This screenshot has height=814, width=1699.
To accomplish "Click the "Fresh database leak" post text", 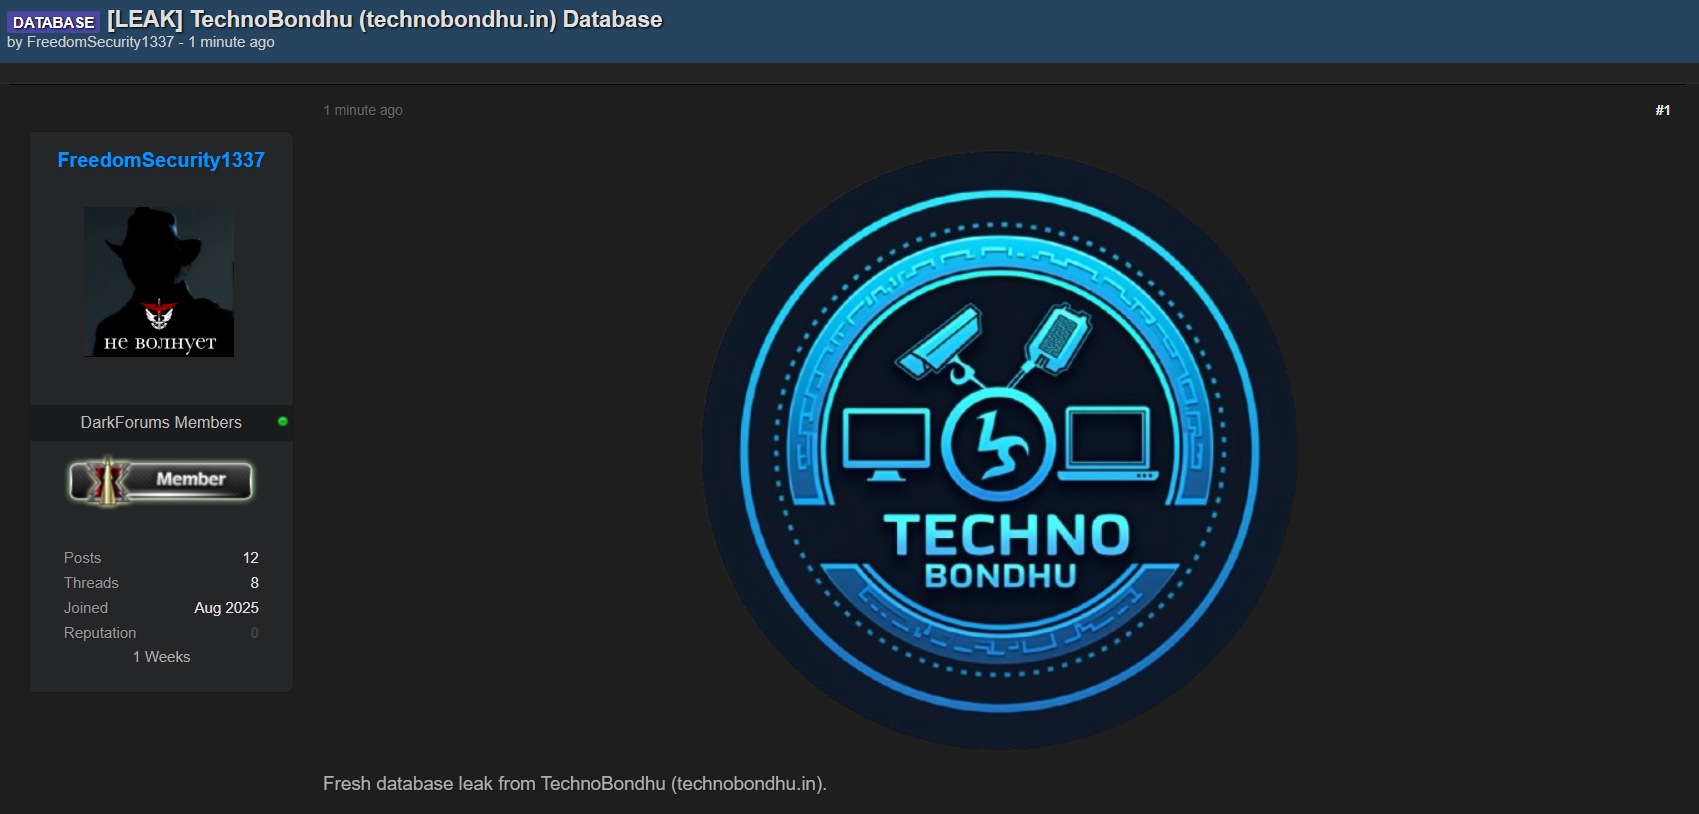I will coord(574,784).
